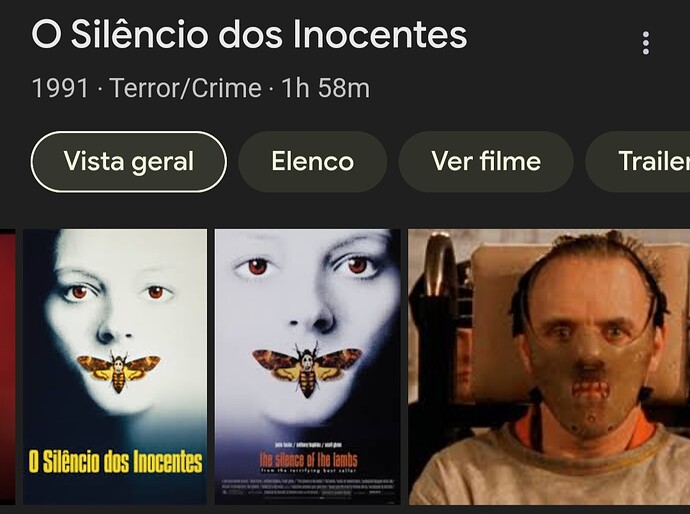690x514 pixels.
Task: Click the credits block on the English poster
Action: point(308,488)
